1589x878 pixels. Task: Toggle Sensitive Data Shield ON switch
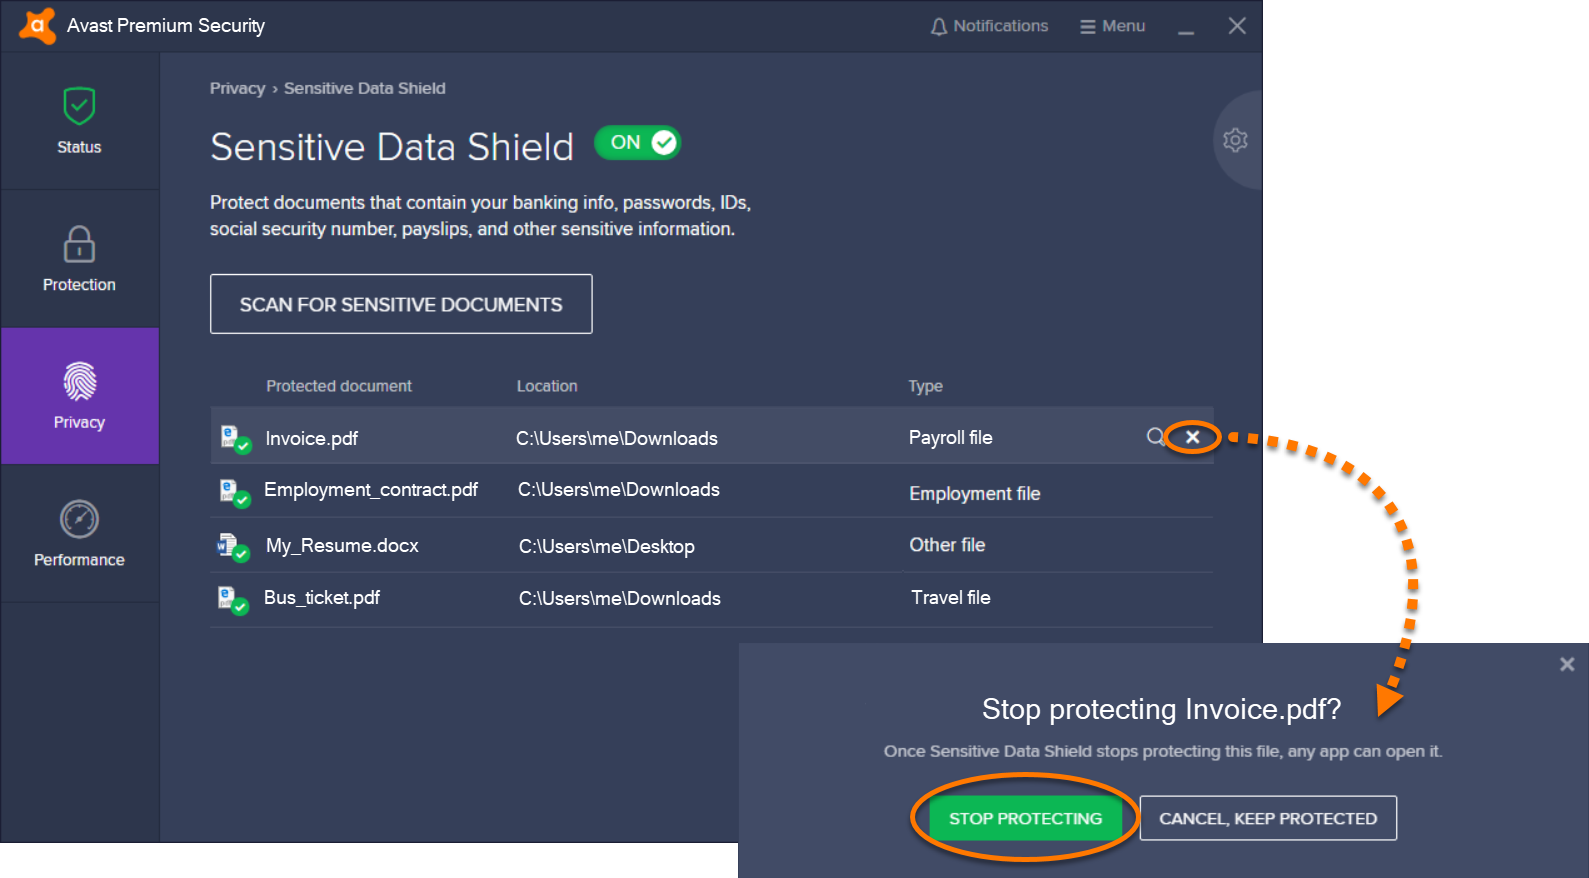638,142
